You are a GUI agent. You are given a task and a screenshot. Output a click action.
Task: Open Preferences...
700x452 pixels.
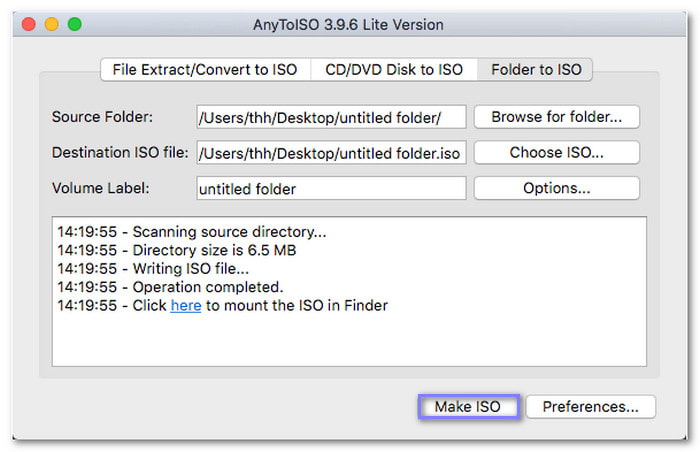(591, 407)
